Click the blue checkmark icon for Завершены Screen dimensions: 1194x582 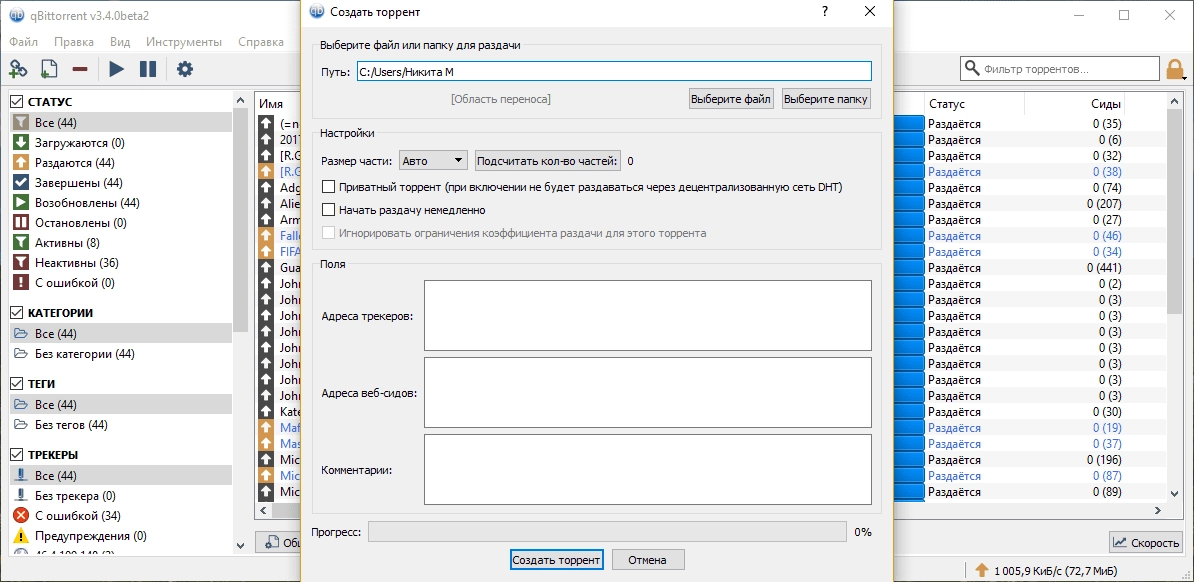(x=21, y=183)
